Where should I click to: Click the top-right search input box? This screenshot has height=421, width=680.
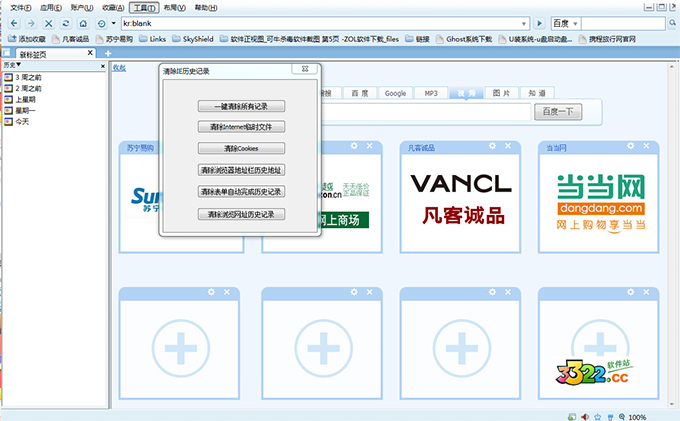[x=623, y=23]
